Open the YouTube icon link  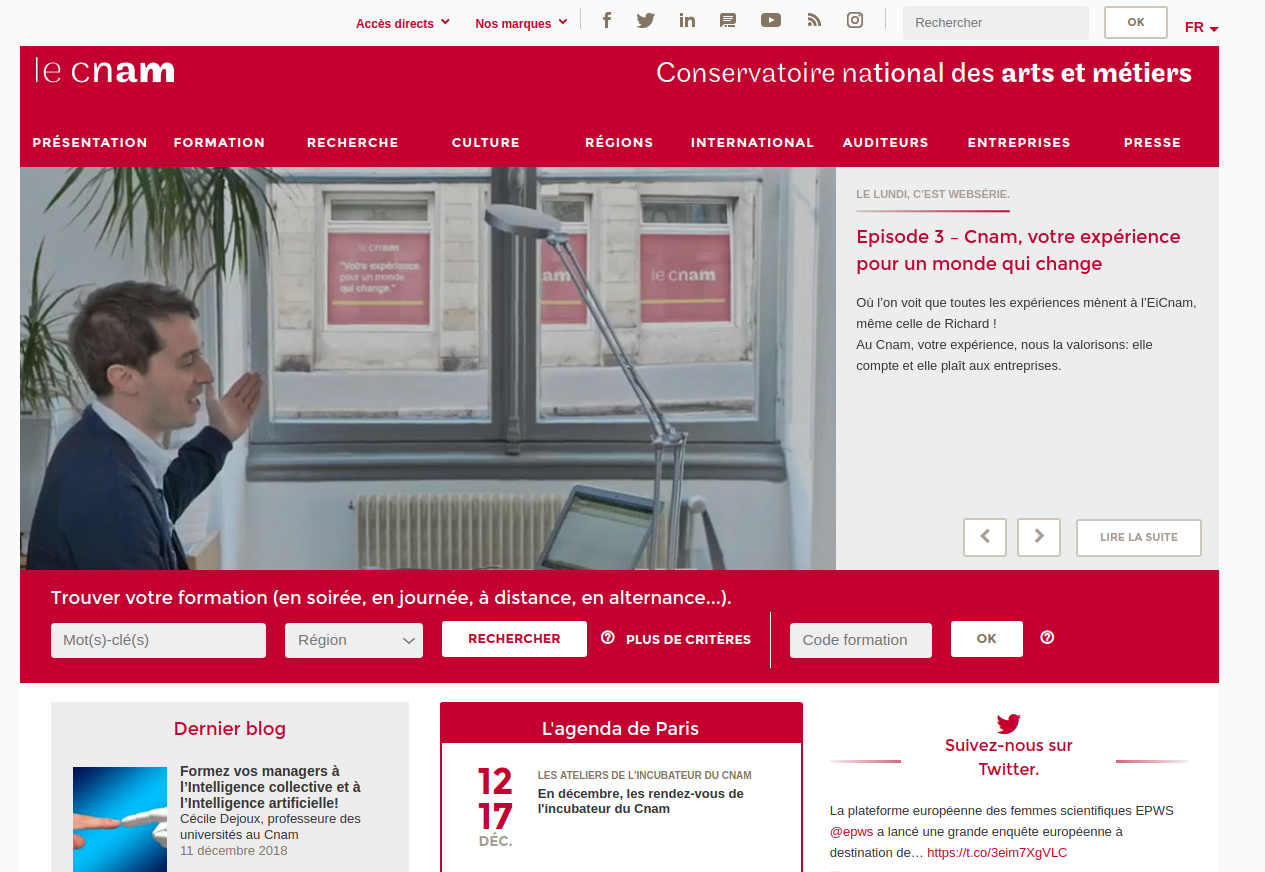coord(770,20)
